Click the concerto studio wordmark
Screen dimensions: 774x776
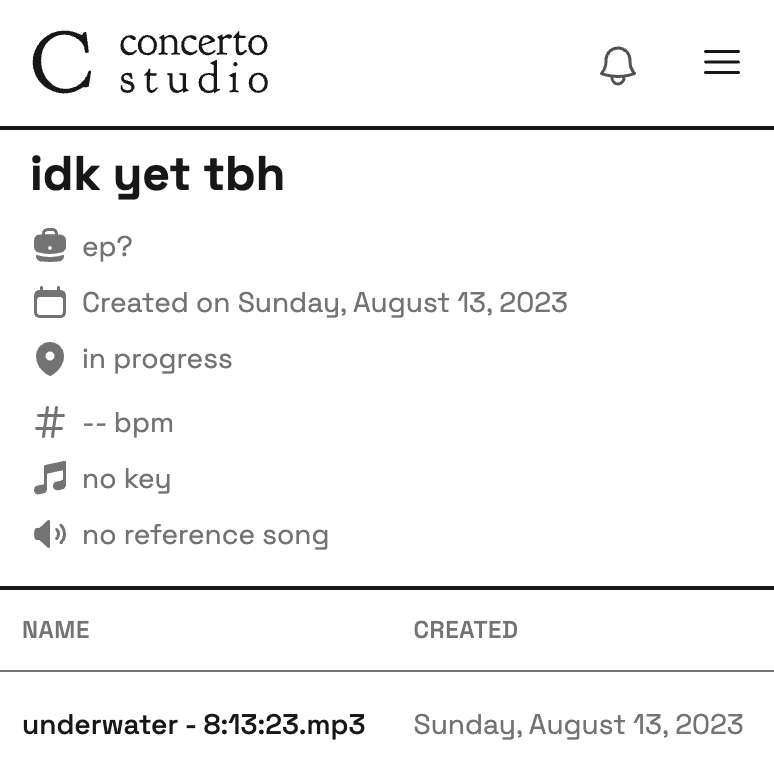194,62
